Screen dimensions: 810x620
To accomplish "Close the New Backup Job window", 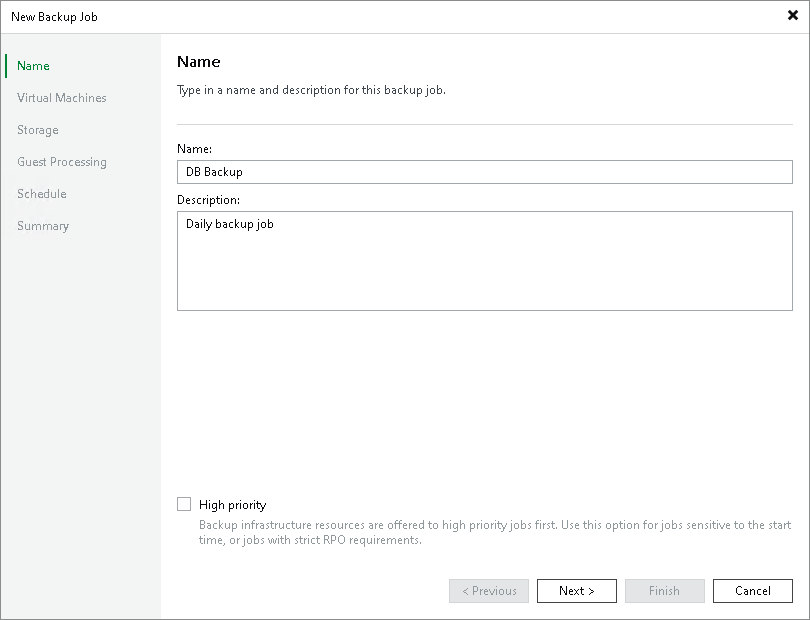I will (793, 16).
